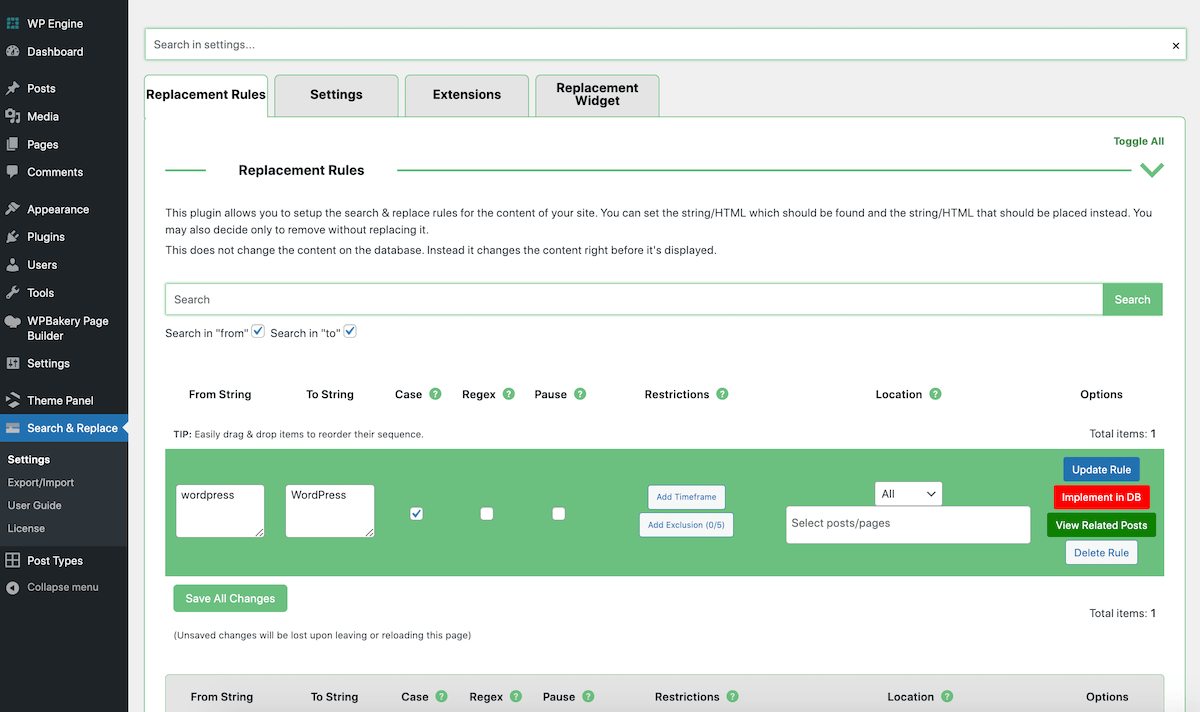Click the green Search button
The image size is (1200, 712).
[x=1133, y=299]
